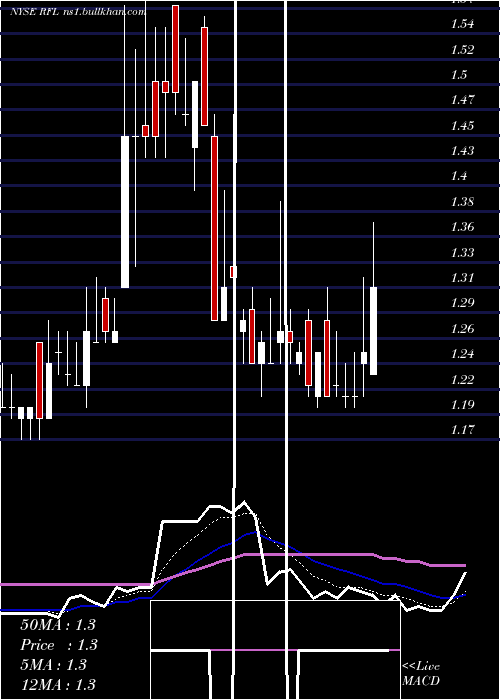Click the 1.33 price axis label
This screenshot has width=500, height=700.
(462, 252)
